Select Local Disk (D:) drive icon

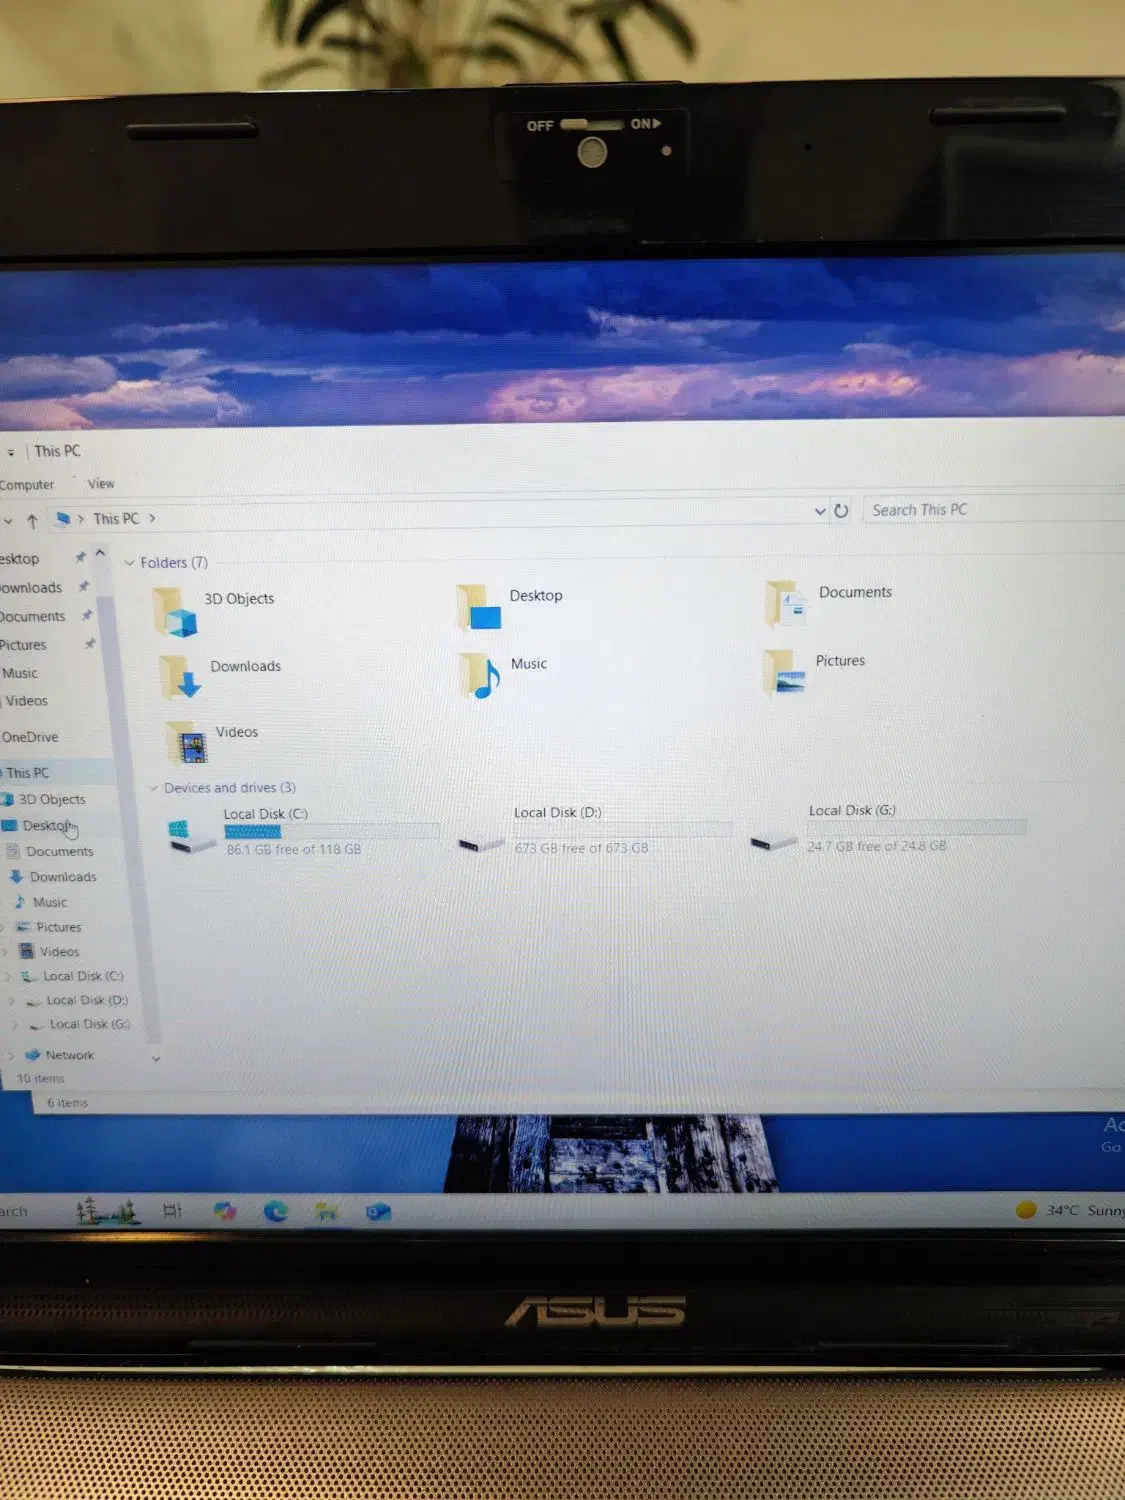point(481,844)
